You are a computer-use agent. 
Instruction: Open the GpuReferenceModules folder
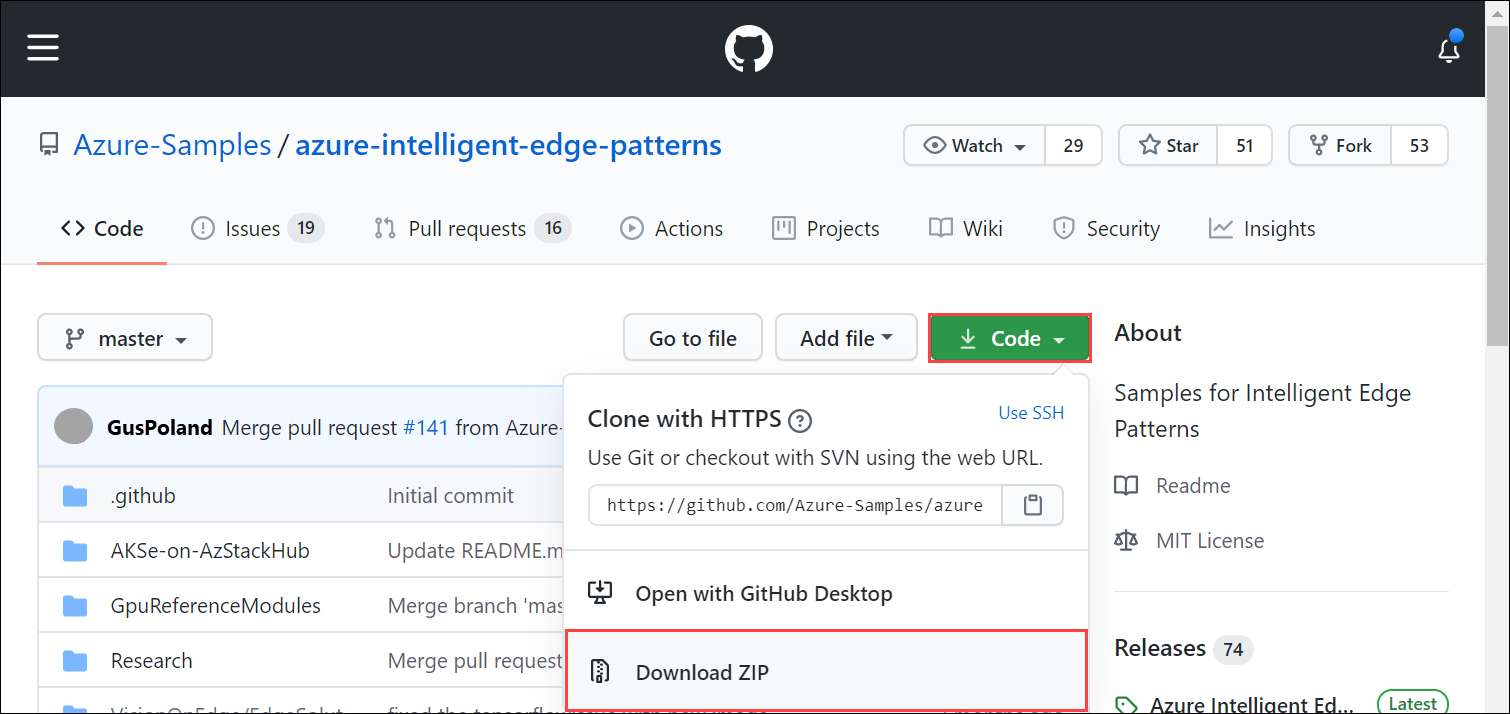click(x=216, y=606)
